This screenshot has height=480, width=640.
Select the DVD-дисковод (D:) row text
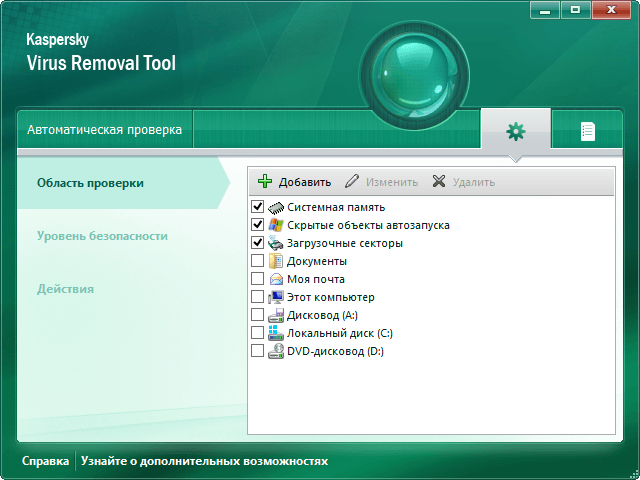(336, 351)
